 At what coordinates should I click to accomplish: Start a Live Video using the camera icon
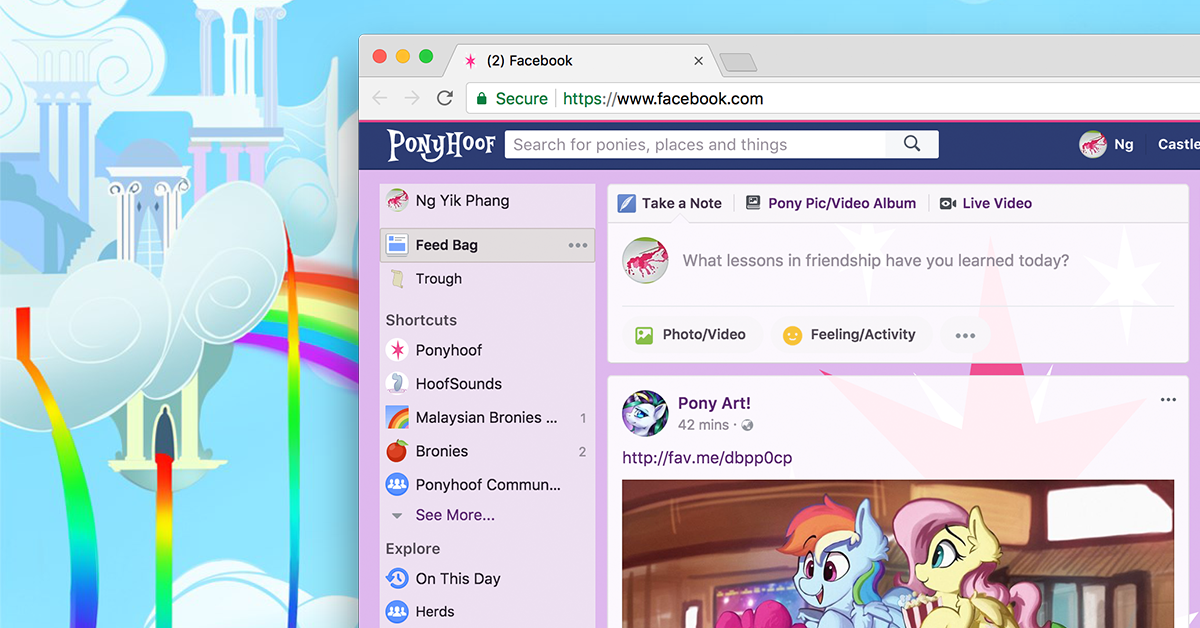(947, 203)
